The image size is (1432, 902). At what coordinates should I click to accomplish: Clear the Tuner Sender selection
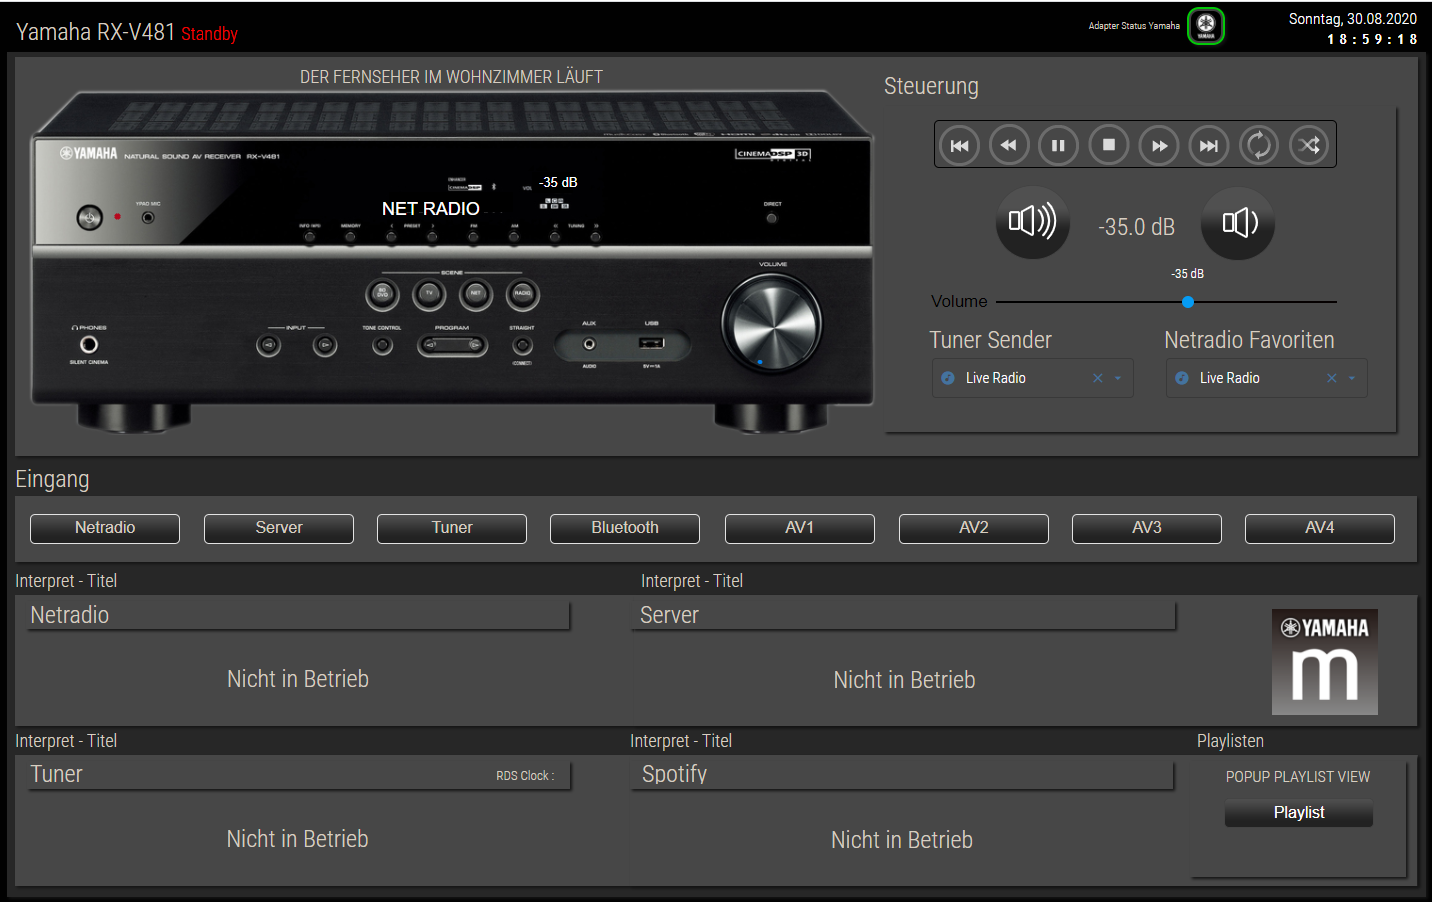(1098, 378)
